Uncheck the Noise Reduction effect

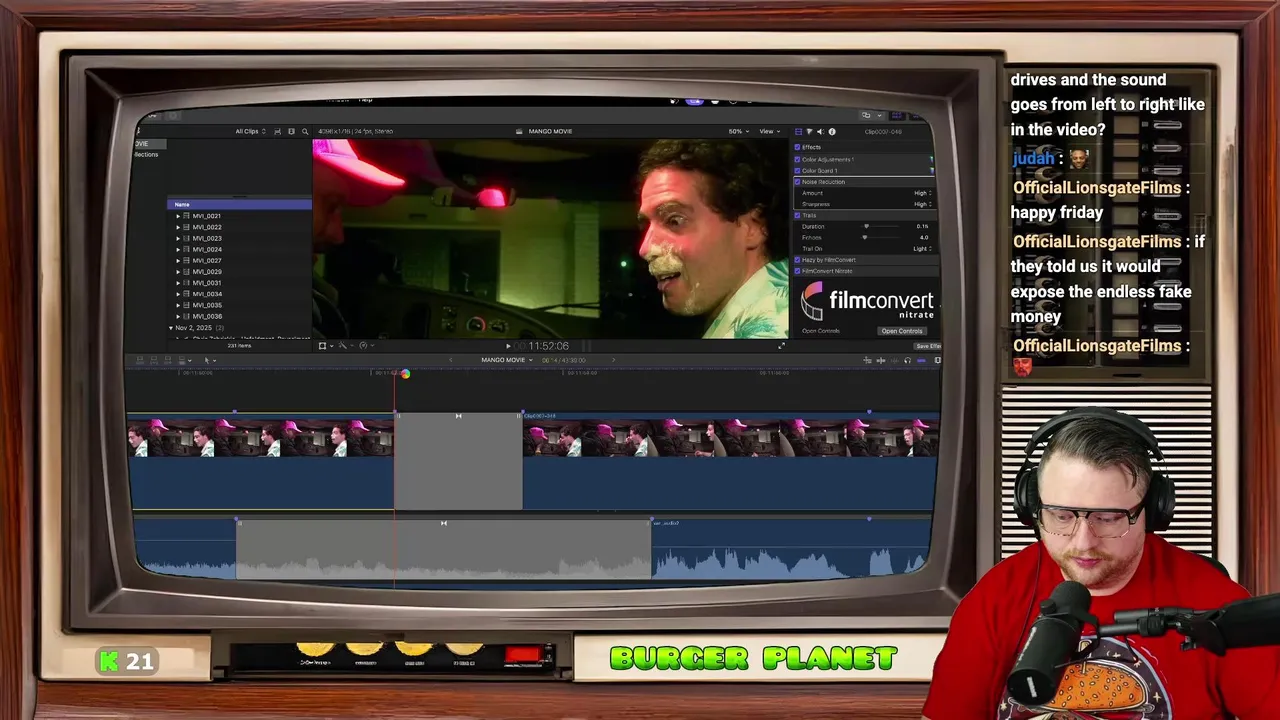pos(798,182)
